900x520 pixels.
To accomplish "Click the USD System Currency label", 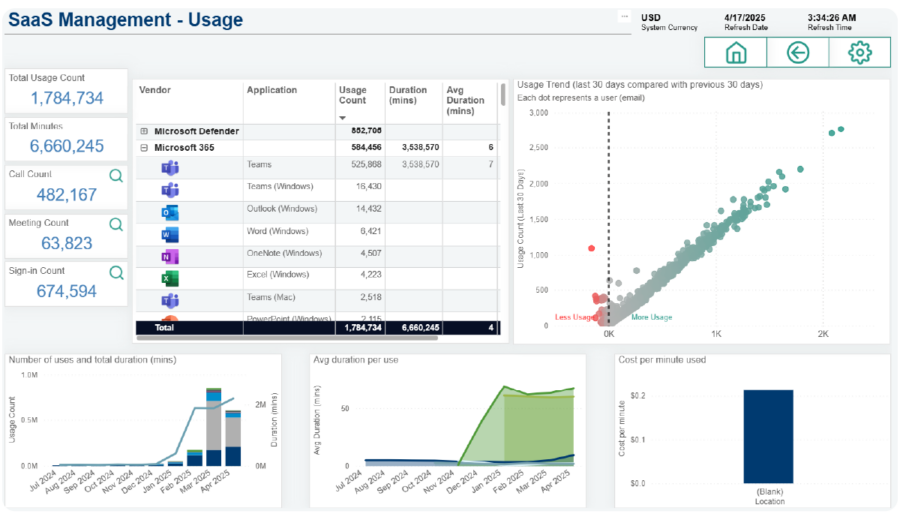I will (x=669, y=22).
